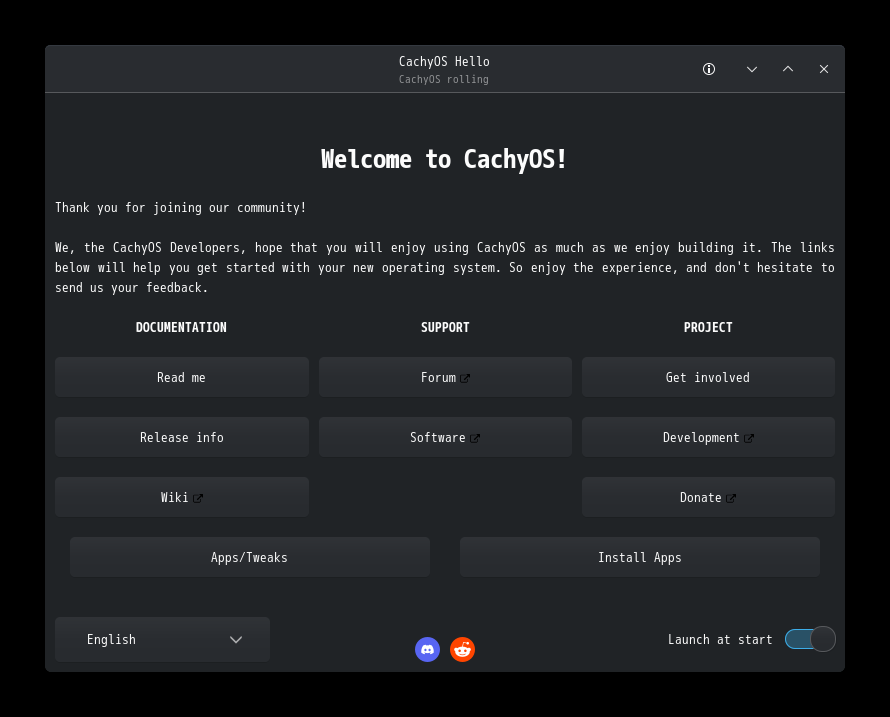890x717 pixels.
Task: Open the Forum external link
Action: point(445,377)
